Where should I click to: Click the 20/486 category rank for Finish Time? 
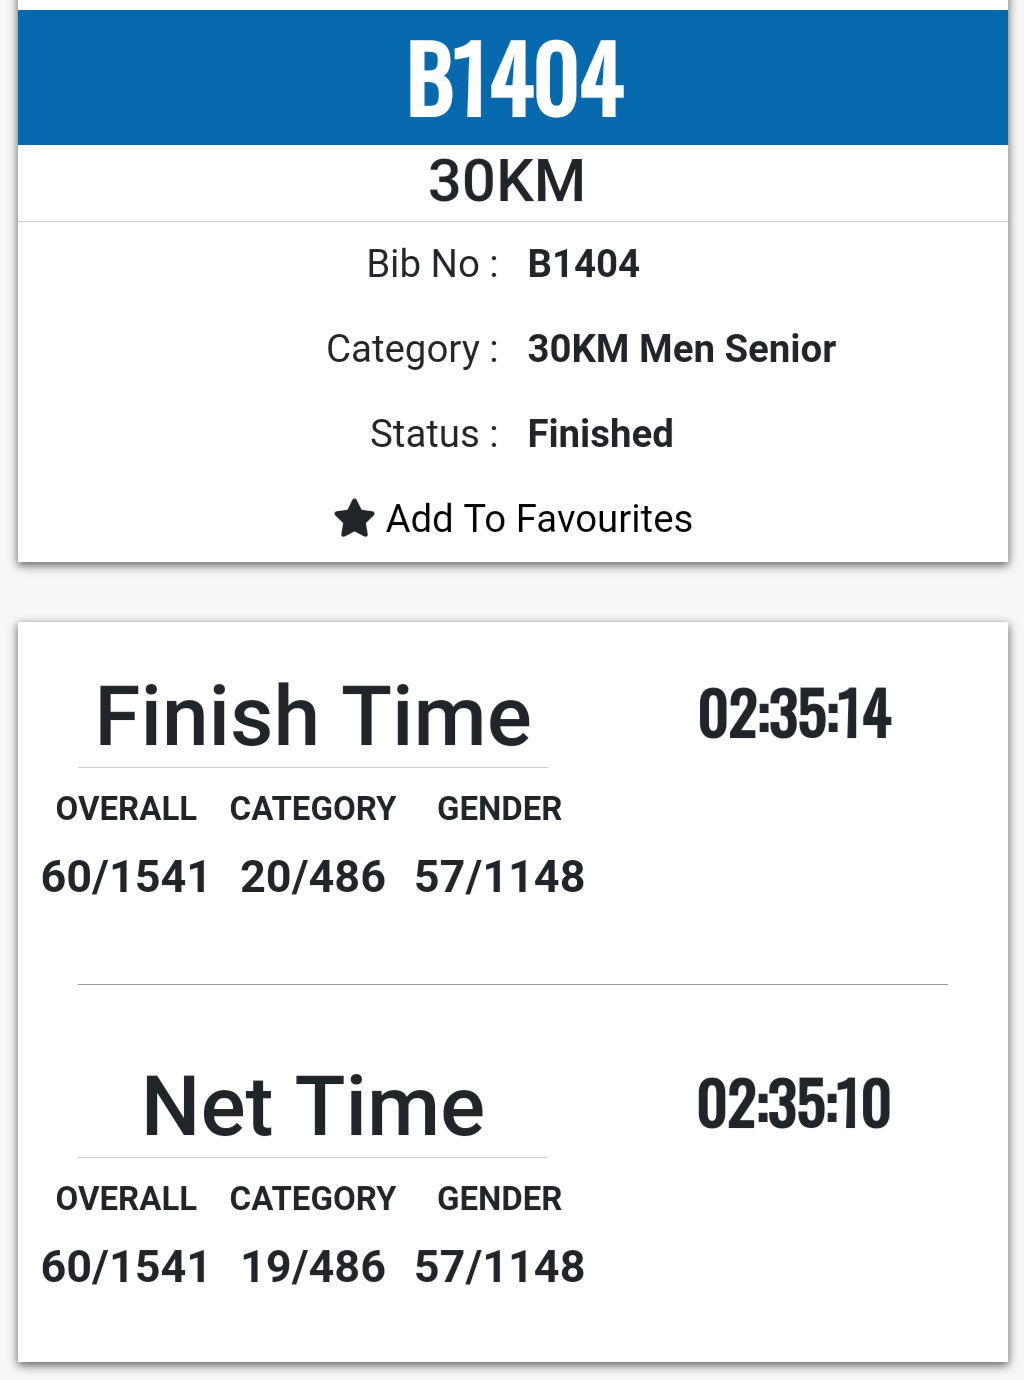click(313, 877)
